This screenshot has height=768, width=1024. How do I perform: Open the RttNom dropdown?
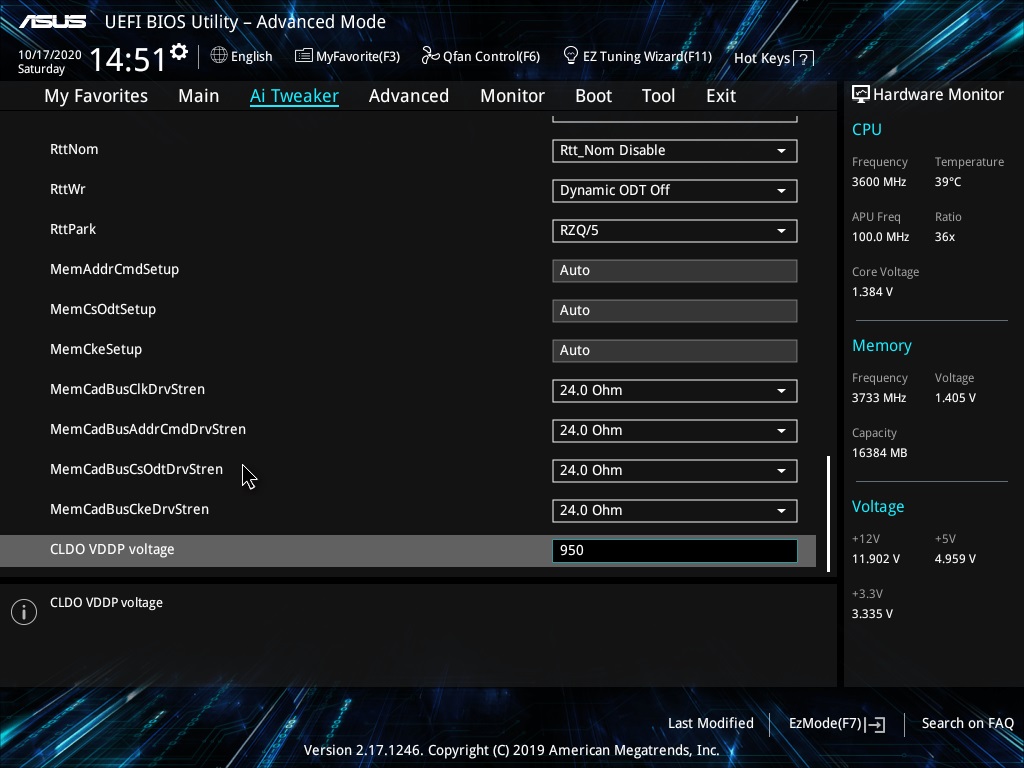675,151
